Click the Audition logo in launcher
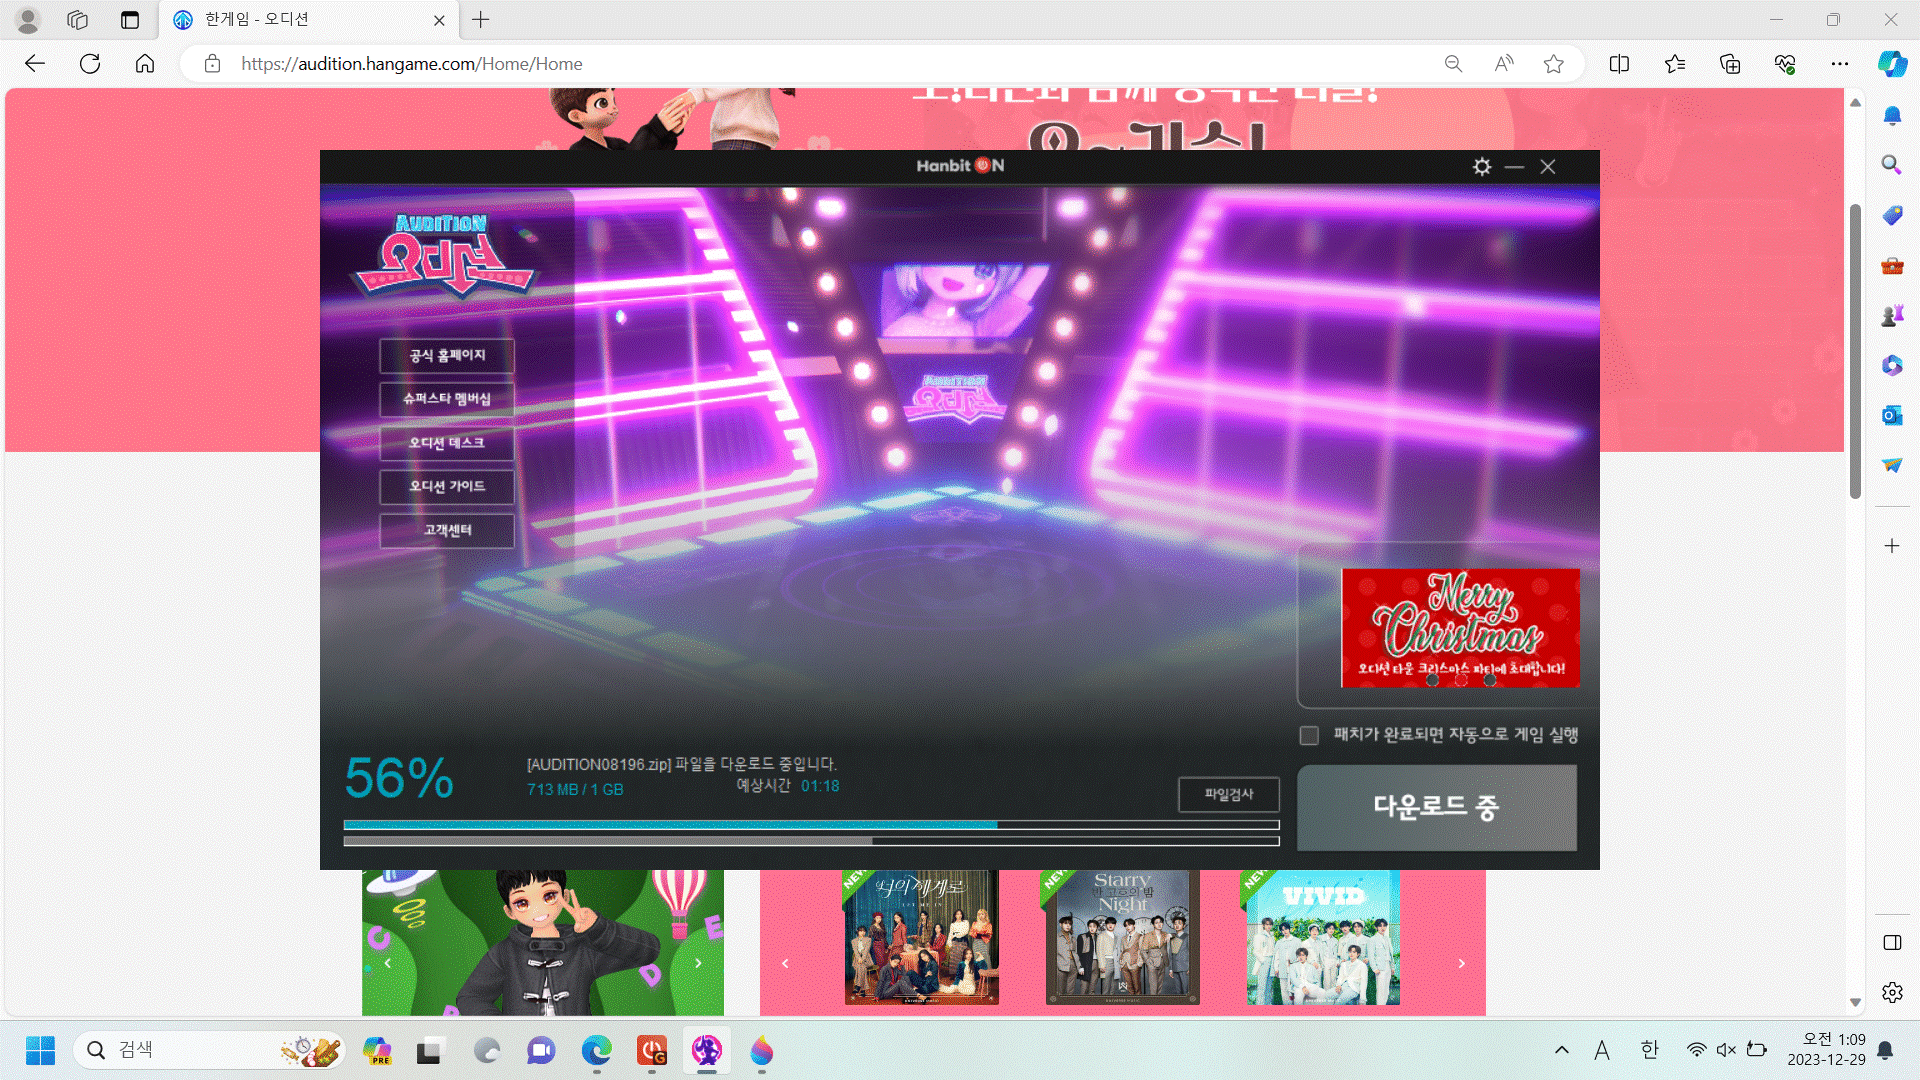 [x=444, y=255]
